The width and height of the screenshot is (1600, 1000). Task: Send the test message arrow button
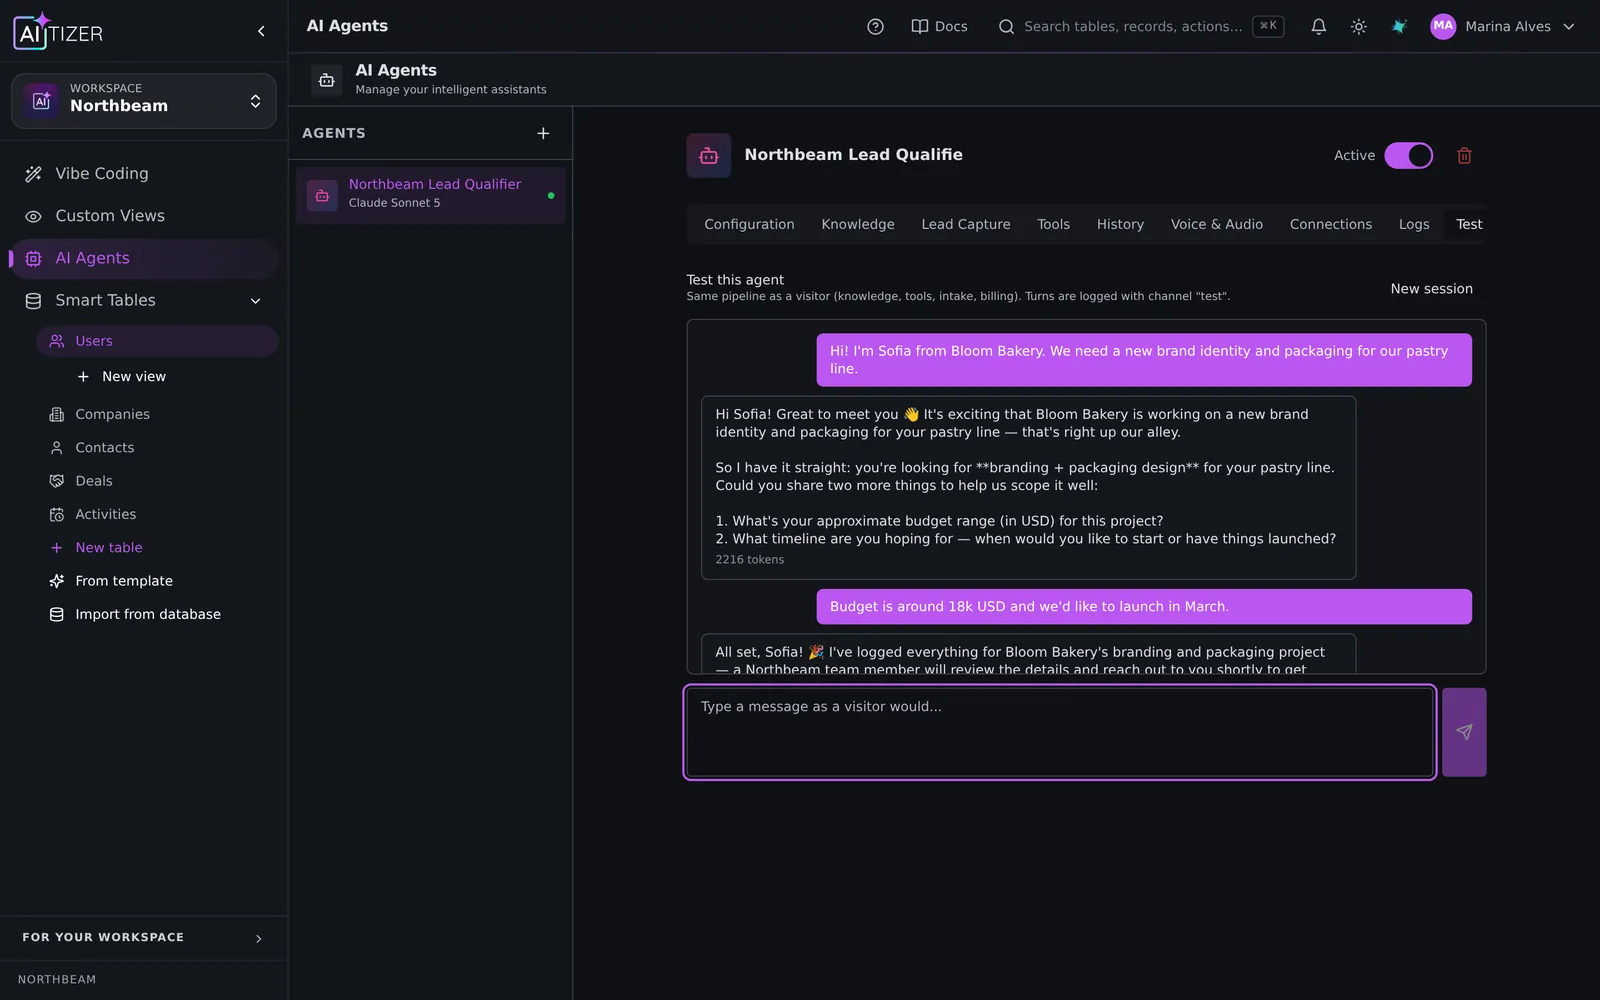1464,732
